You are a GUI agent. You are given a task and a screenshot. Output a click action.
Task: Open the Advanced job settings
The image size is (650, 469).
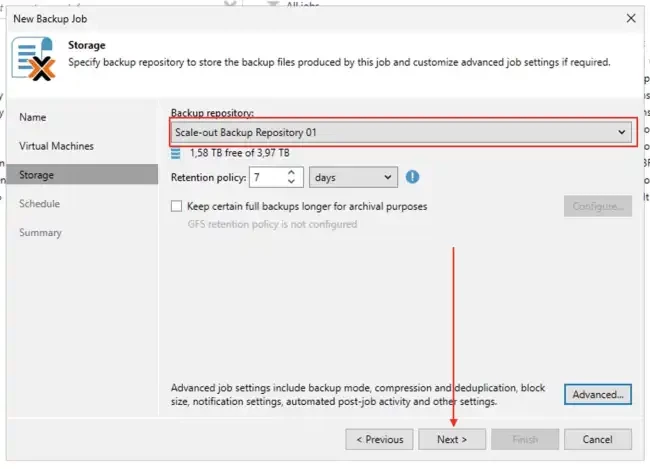click(x=598, y=394)
